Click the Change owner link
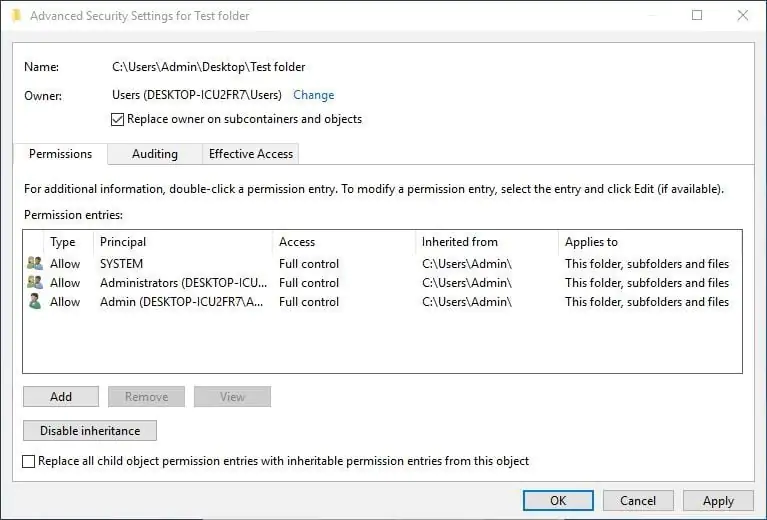Screen dimensions: 767x520 click(314, 95)
